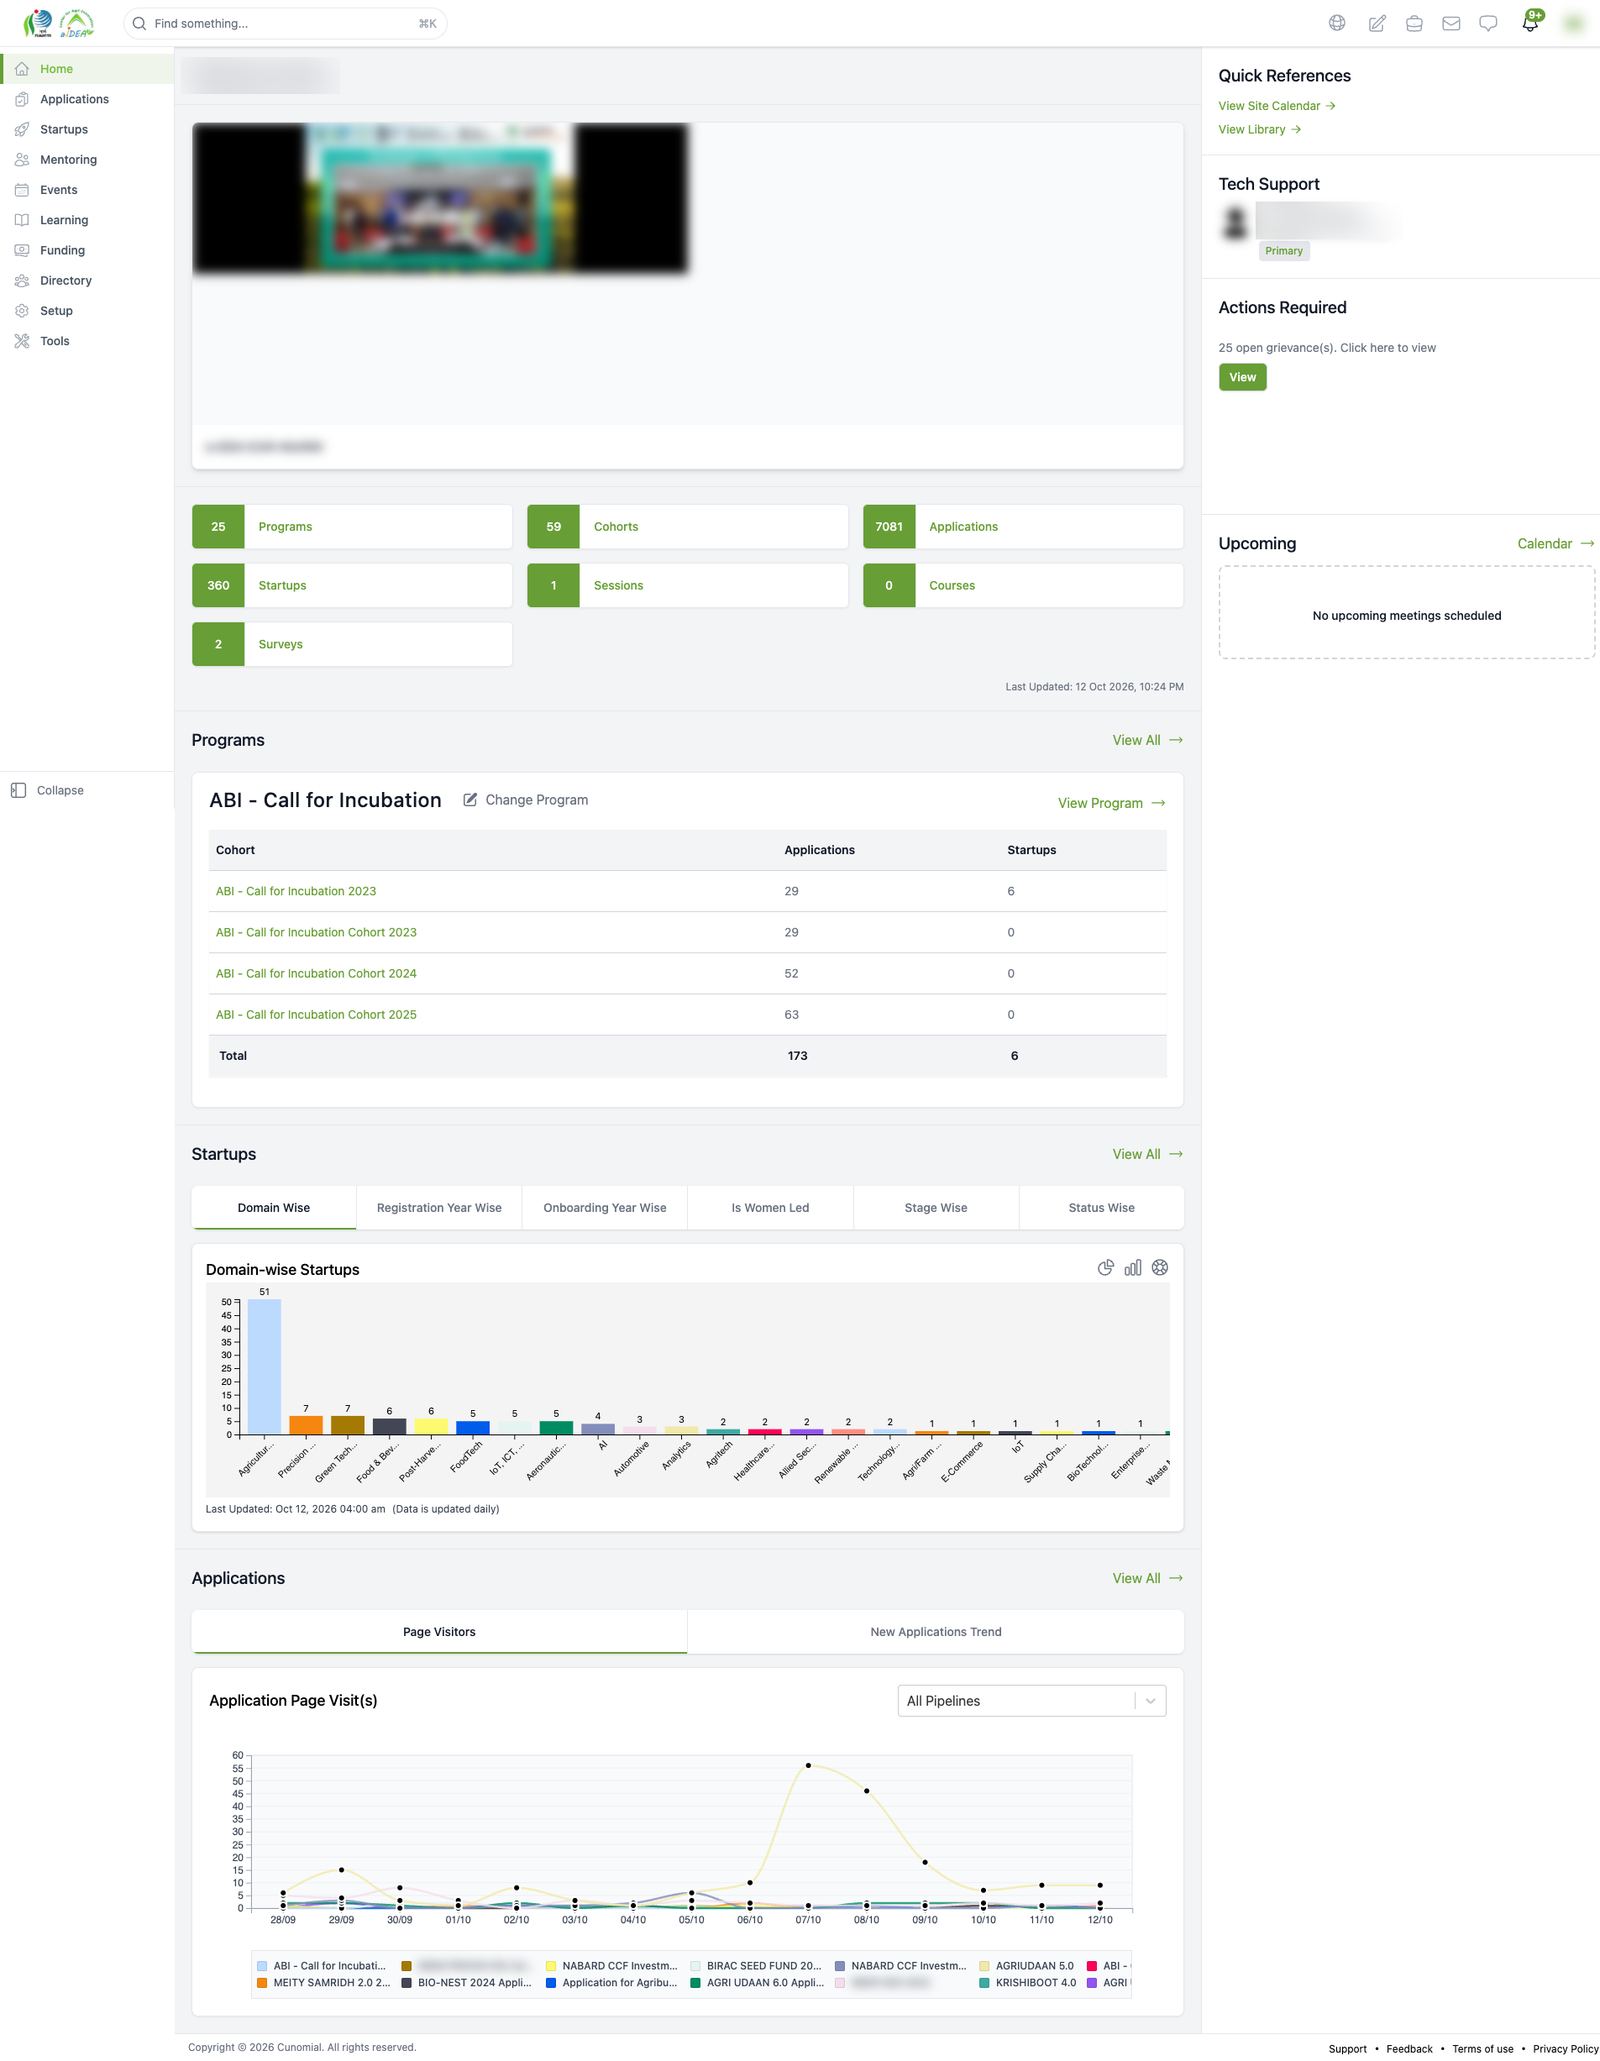The width and height of the screenshot is (1600, 2061).
Task: Open ABI - Call for Incubation 2023 cohort
Action: pos(296,891)
